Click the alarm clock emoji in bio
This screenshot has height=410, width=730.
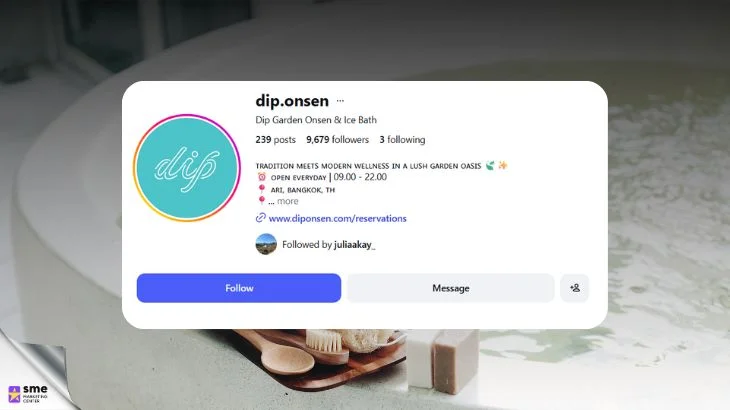(x=262, y=177)
